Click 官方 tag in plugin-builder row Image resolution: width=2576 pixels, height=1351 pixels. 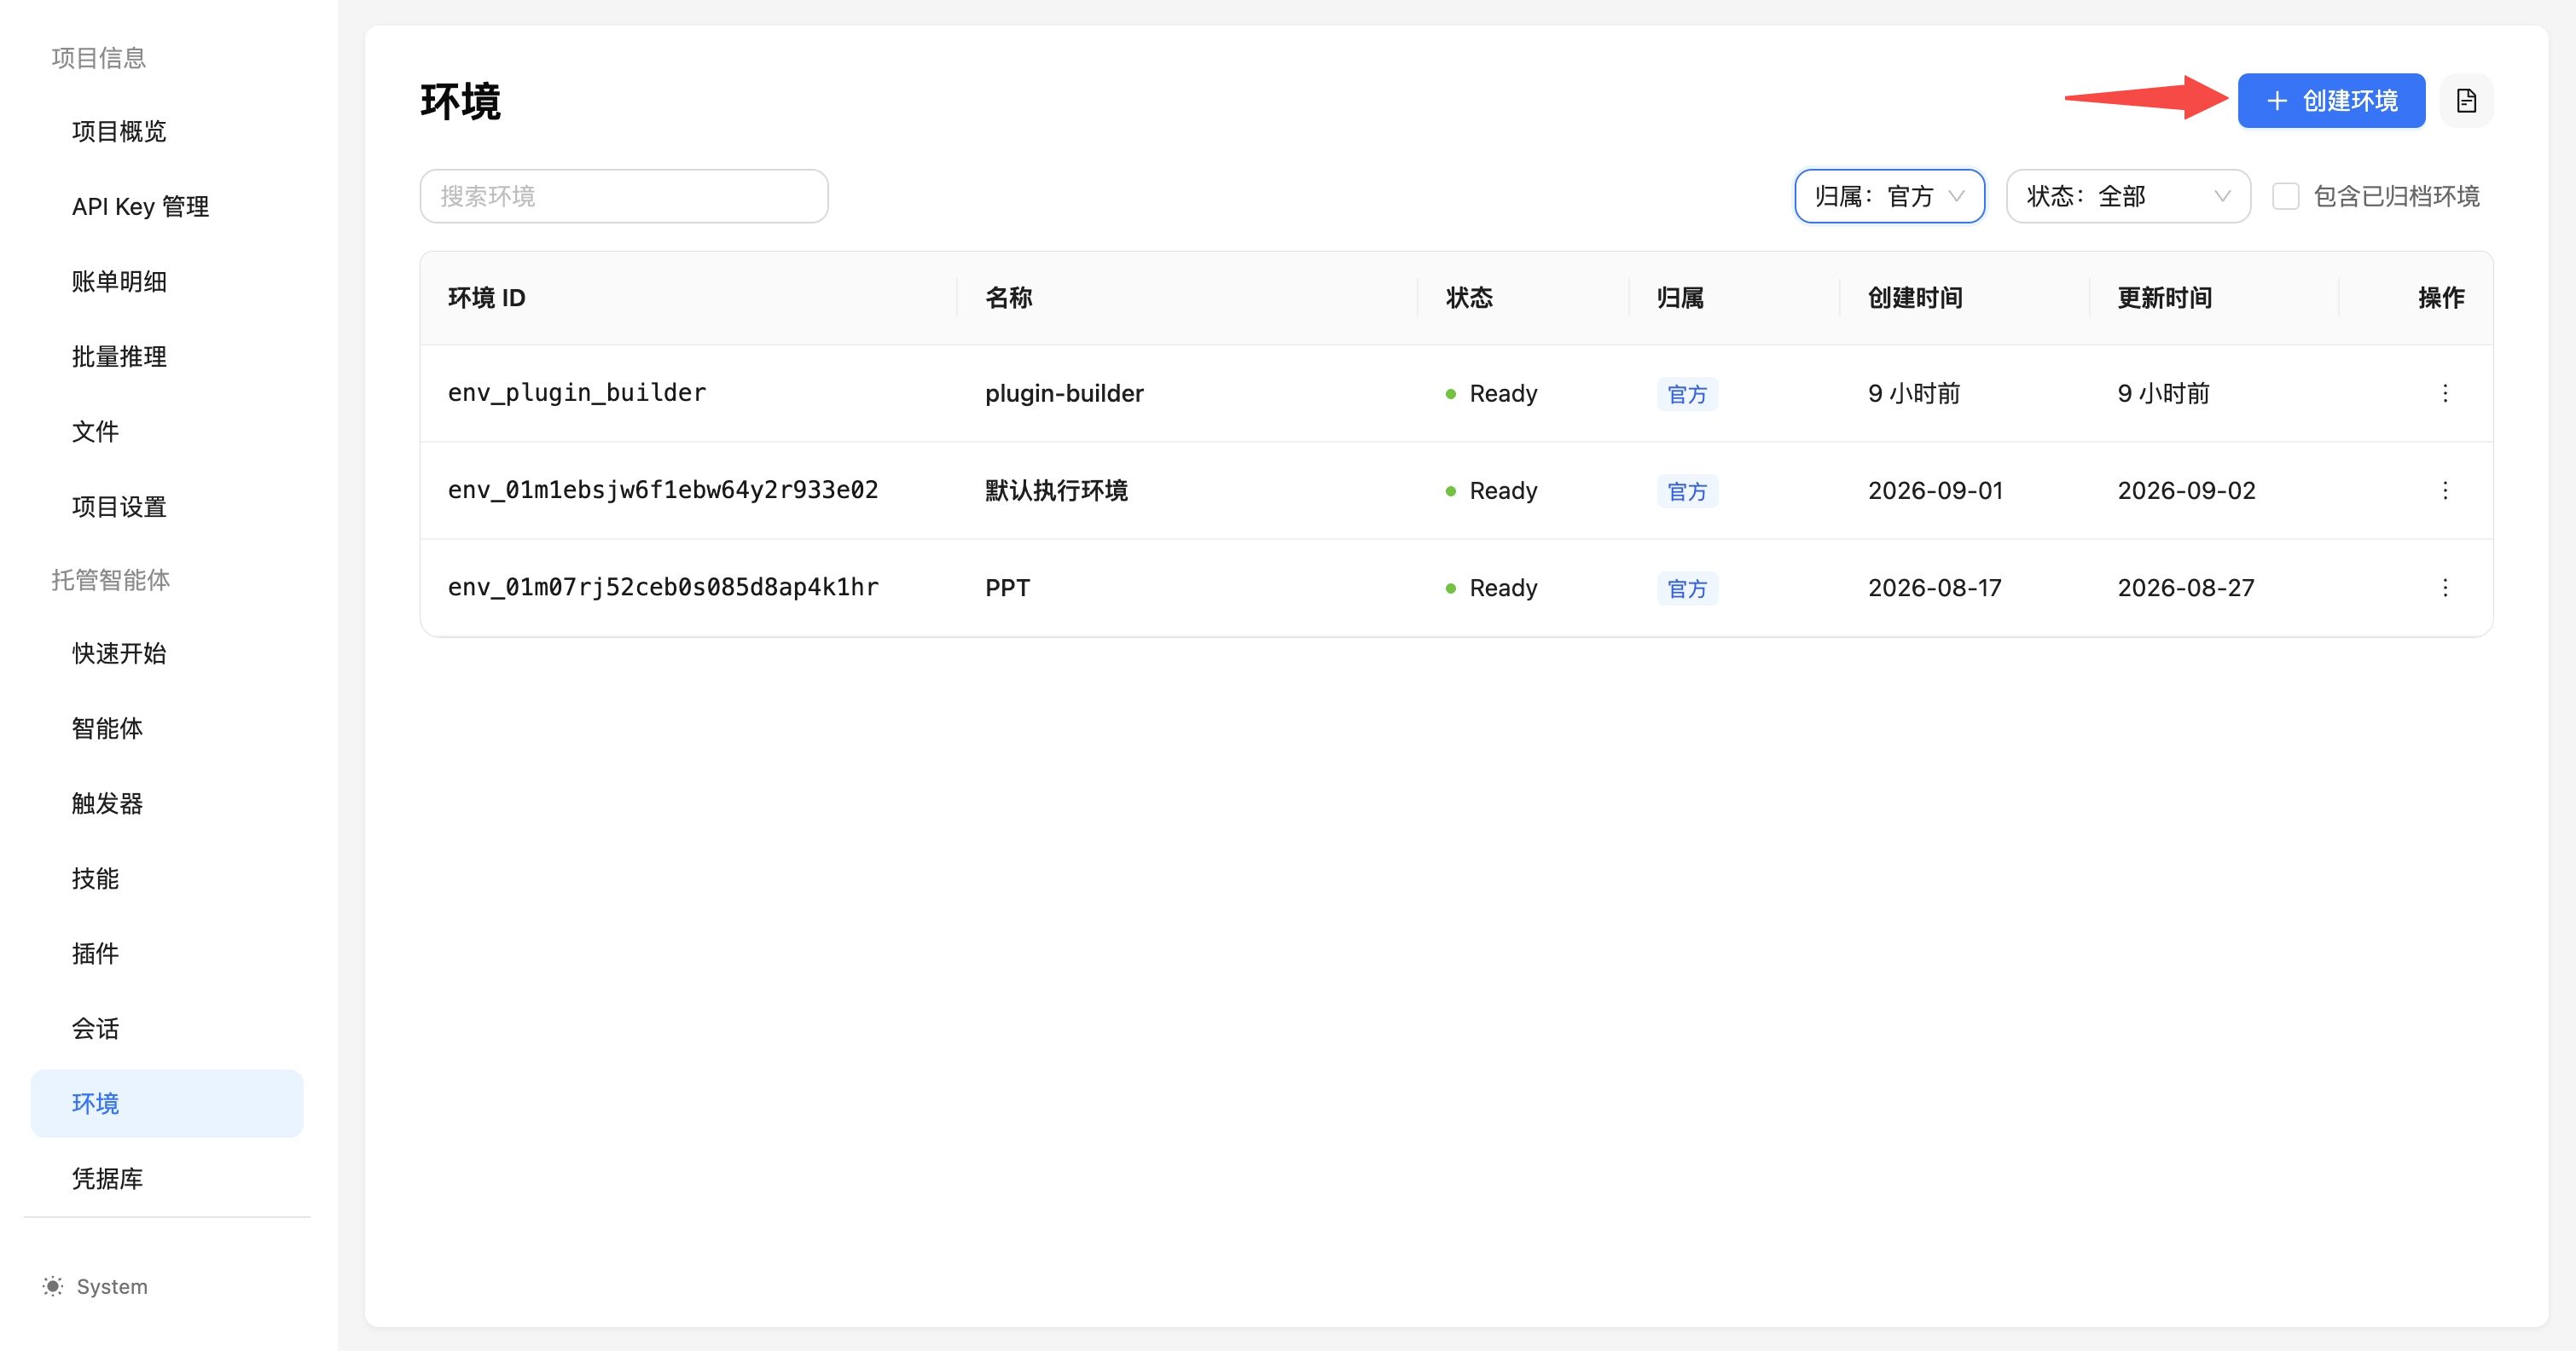1687,394
